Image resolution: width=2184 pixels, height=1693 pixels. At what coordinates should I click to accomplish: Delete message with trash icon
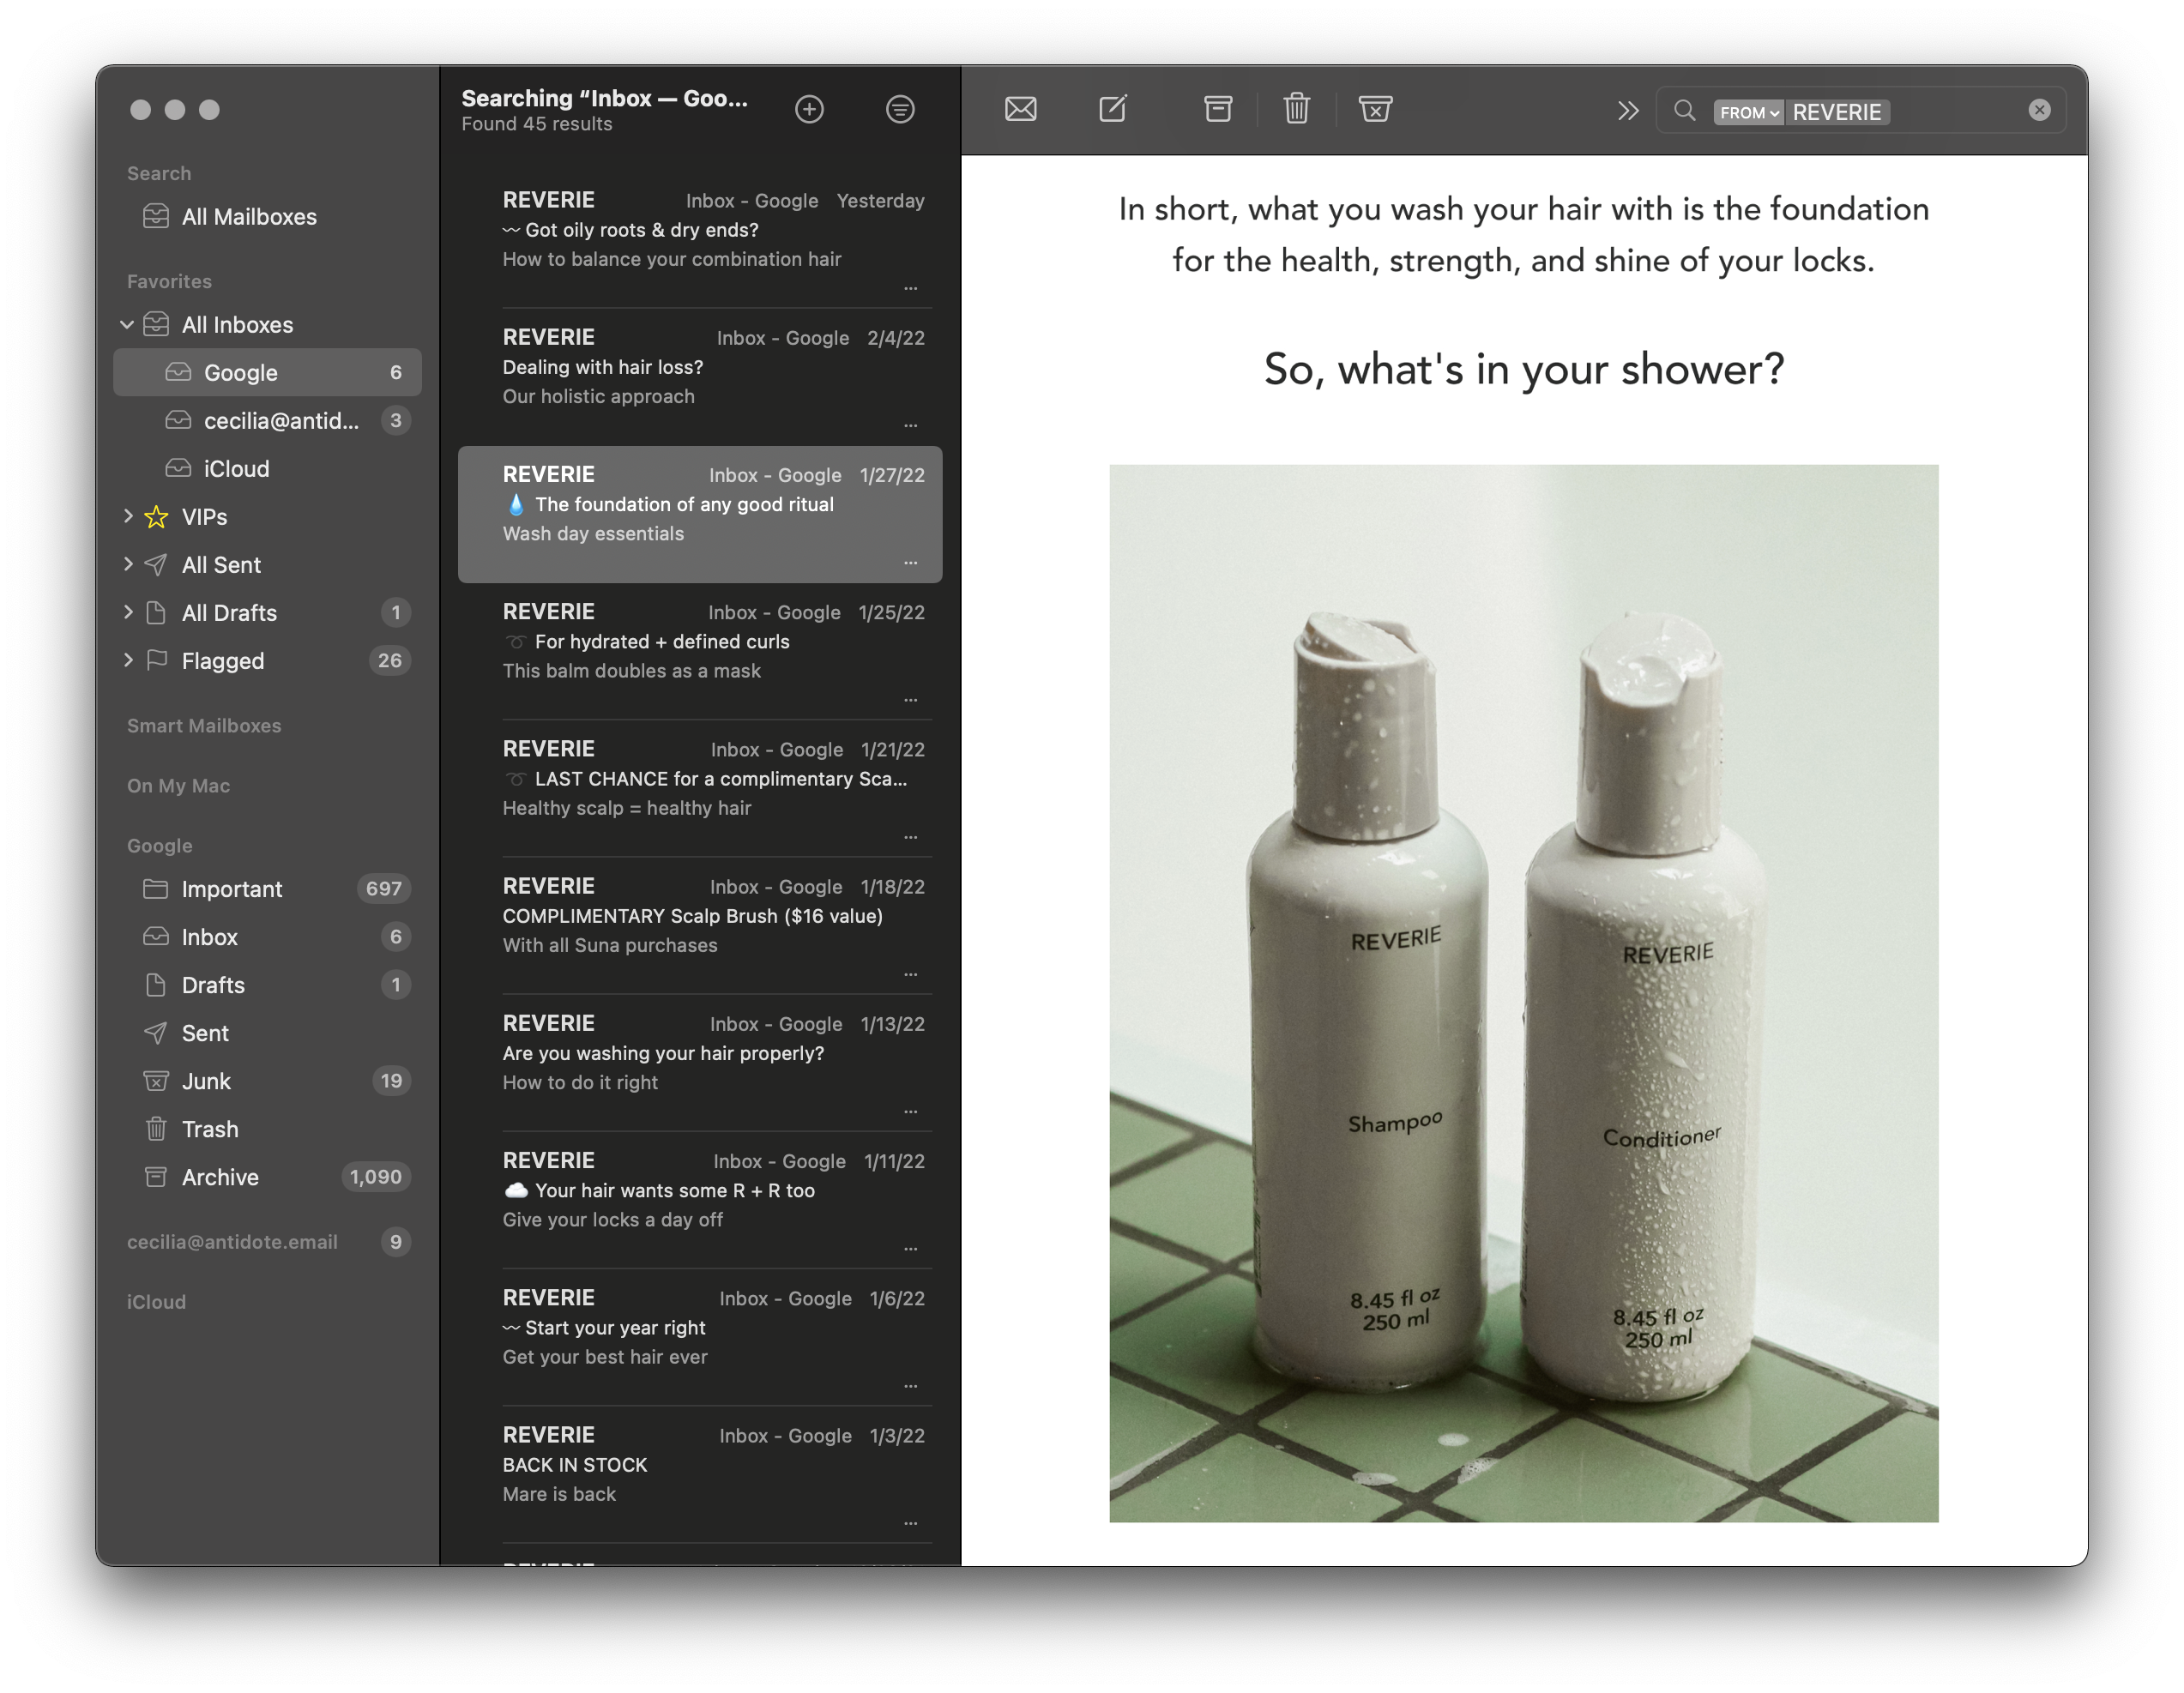tap(1296, 109)
